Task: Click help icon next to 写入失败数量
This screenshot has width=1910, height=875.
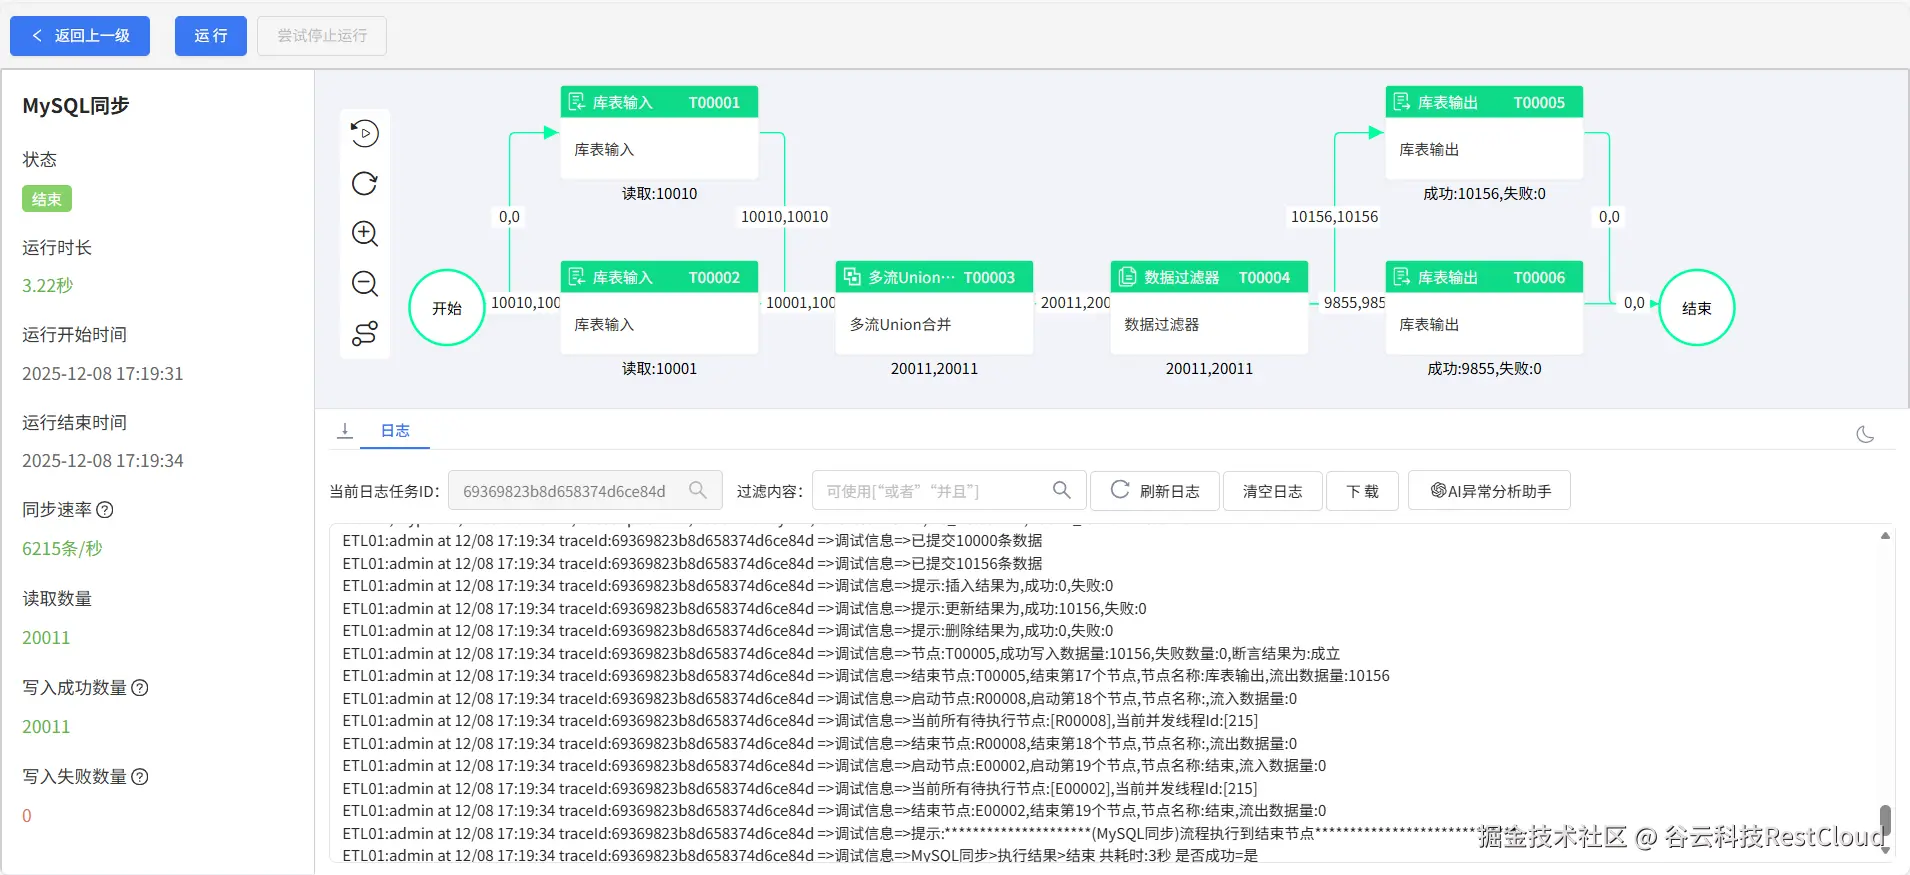Action: pos(140,776)
